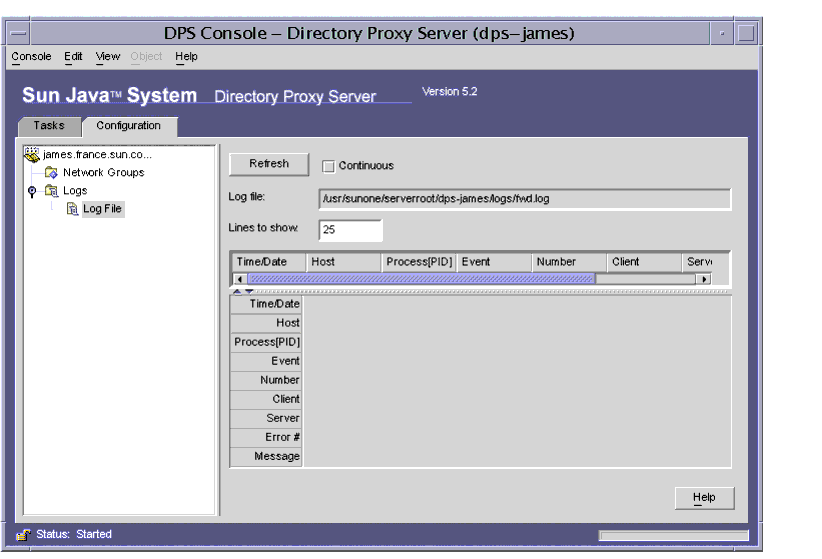Image resolution: width=822 pixels, height=559 pixels.
Task: Click the Event column header
Action: [494, 262]
